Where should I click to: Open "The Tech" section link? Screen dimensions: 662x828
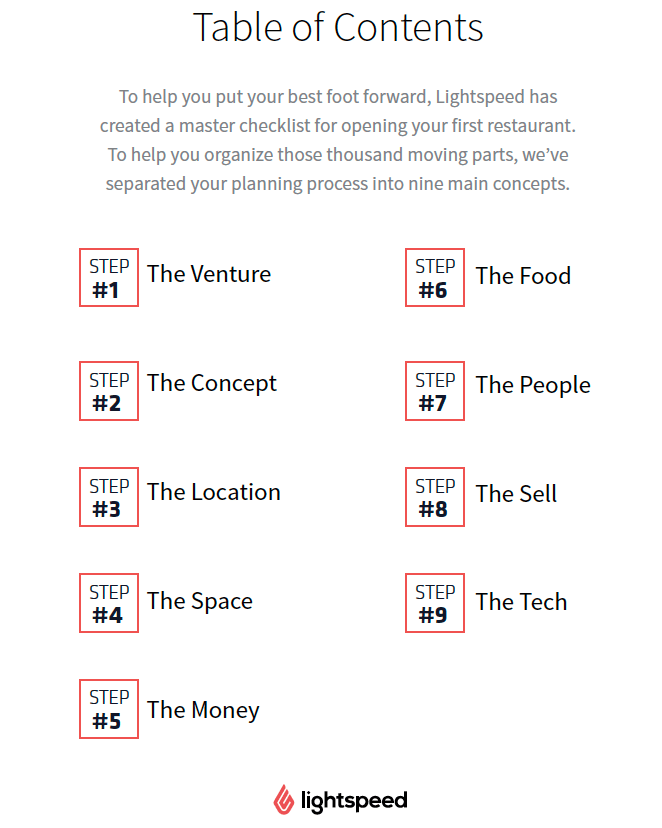pyautogui.click(x=521, y=602)
